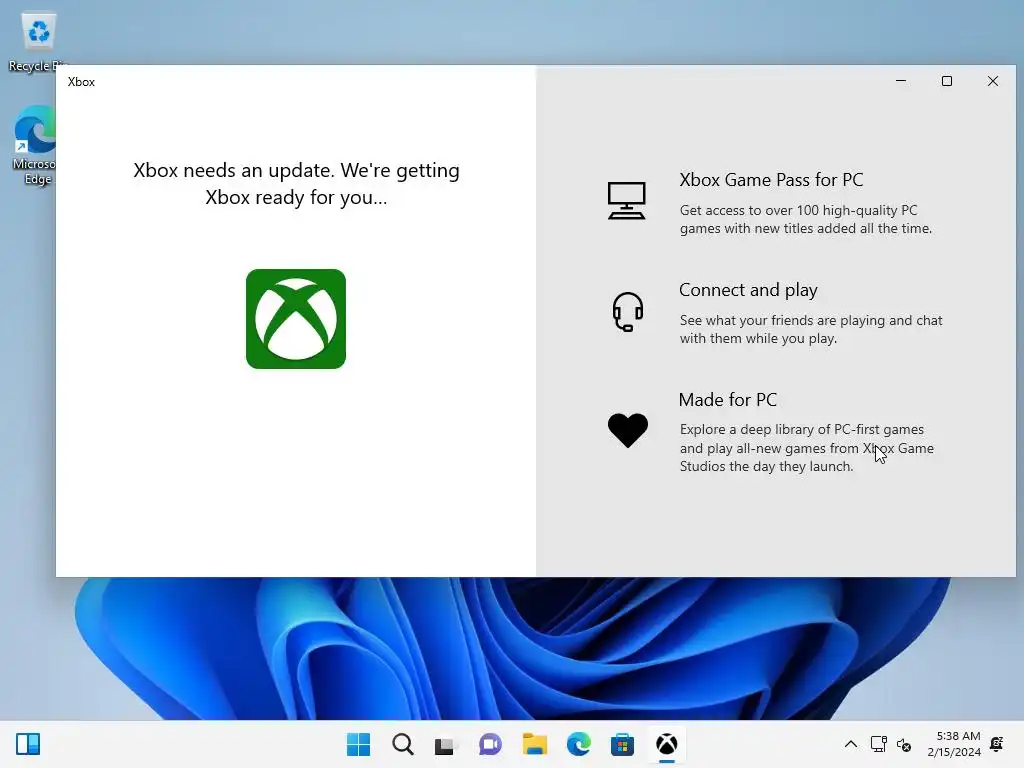Select the Xbox app taskbar icon
Image resolution: width=1024 pixels, height=768 pixels.
(x=666, y=744)
